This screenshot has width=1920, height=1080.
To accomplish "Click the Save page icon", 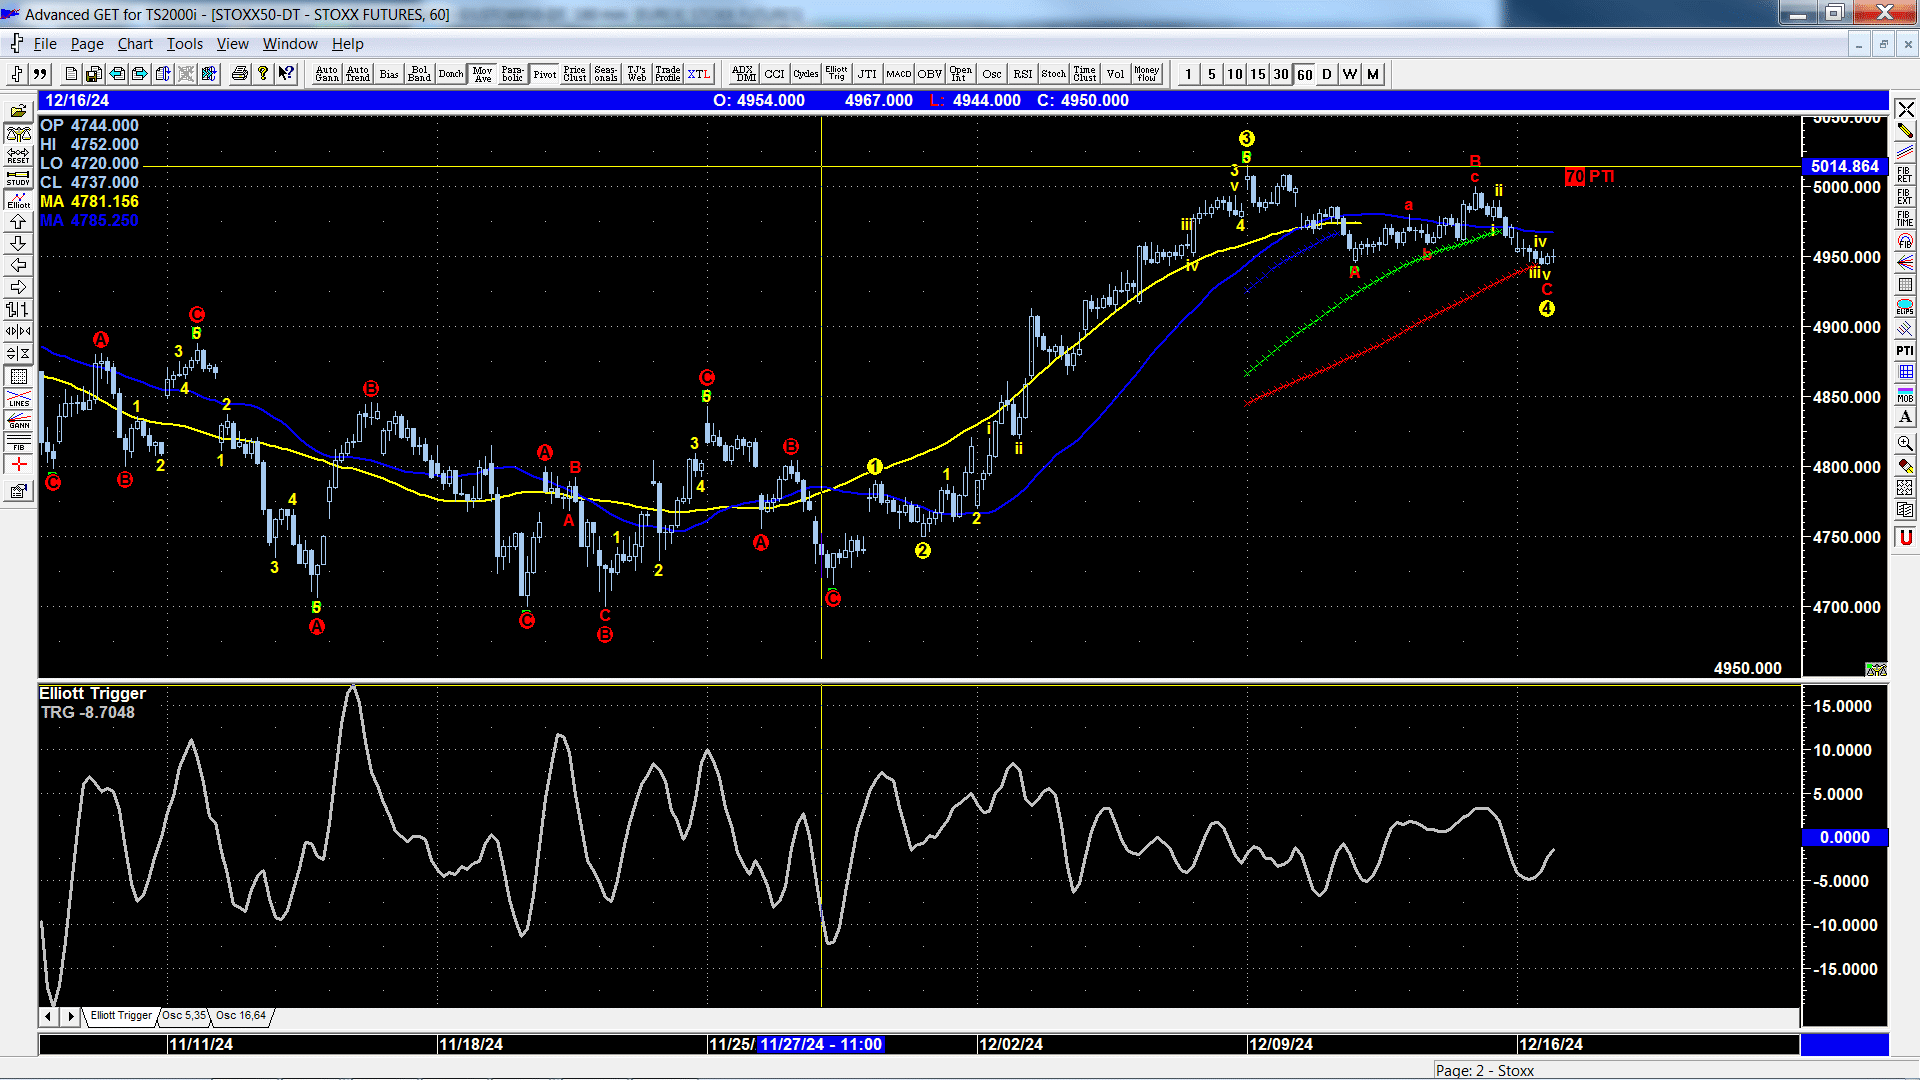I will click(94, 74).
